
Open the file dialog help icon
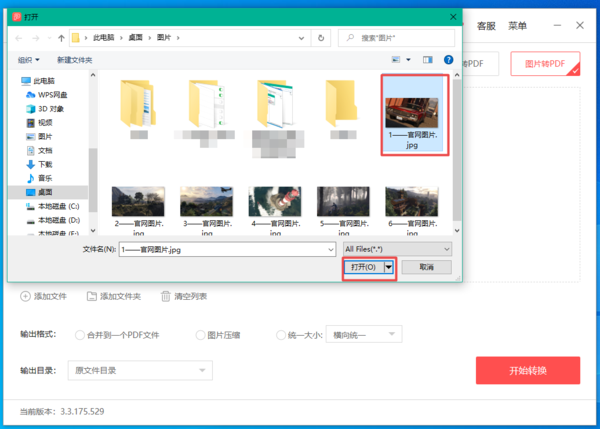click(x=448, y=60)
